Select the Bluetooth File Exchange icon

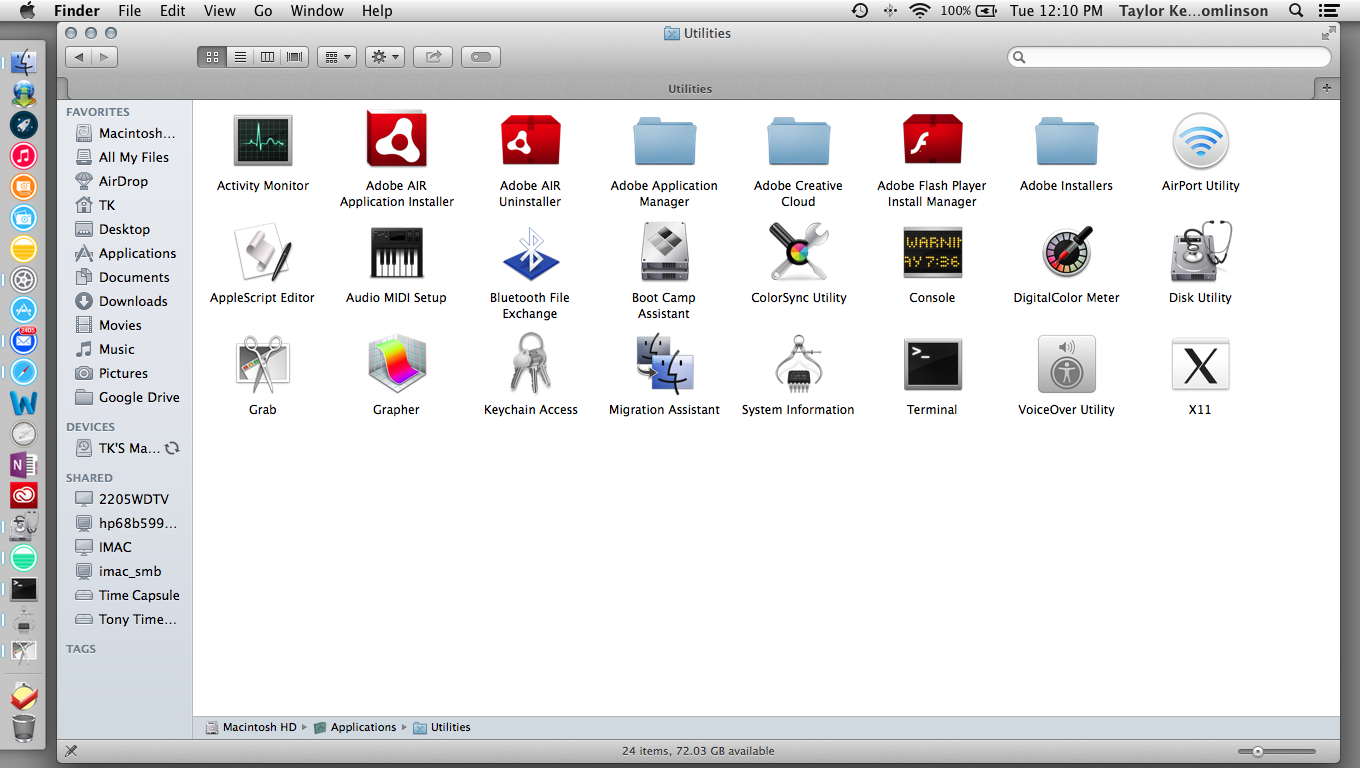tap(530, 253)
